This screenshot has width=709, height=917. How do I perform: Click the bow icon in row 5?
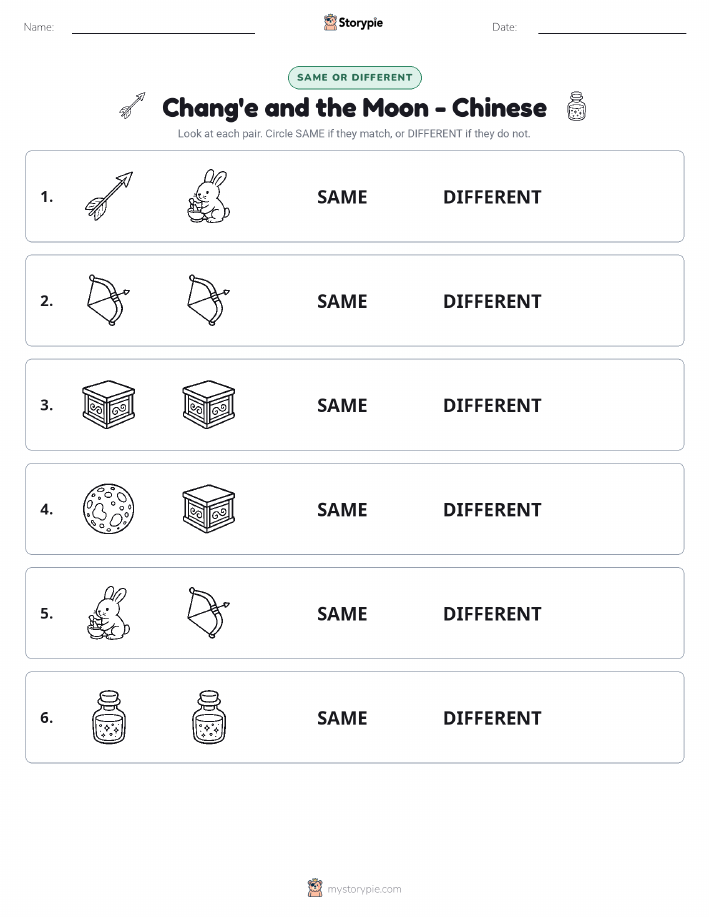(x=209, y=612)
